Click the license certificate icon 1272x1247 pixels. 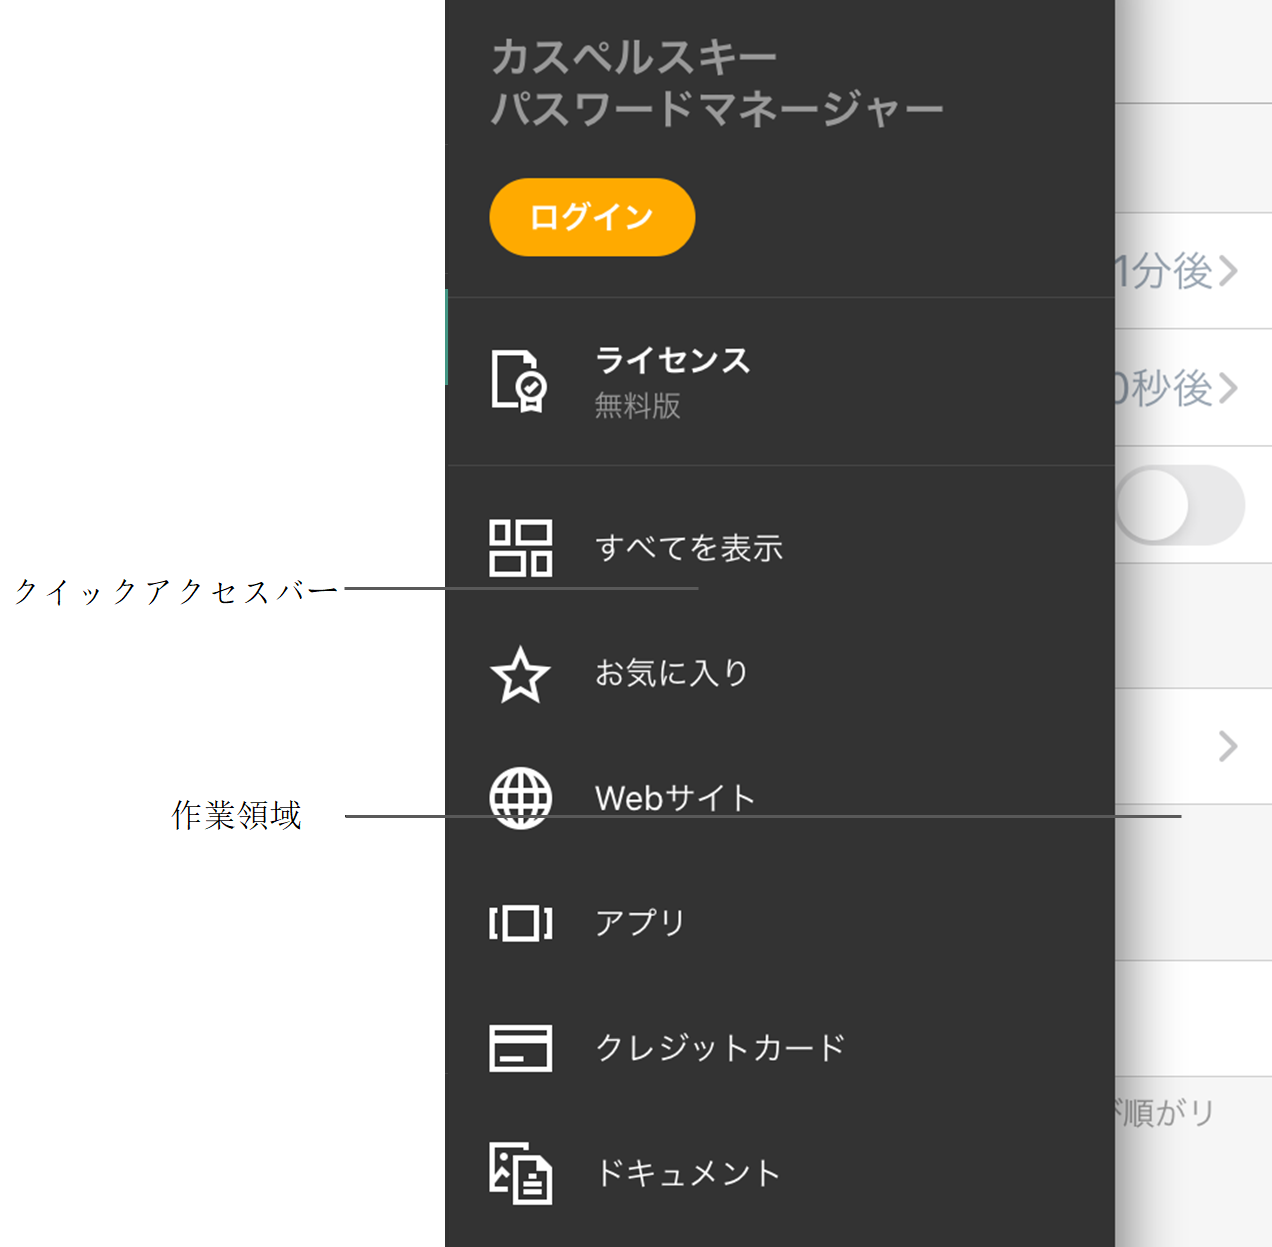coord(519,381)
